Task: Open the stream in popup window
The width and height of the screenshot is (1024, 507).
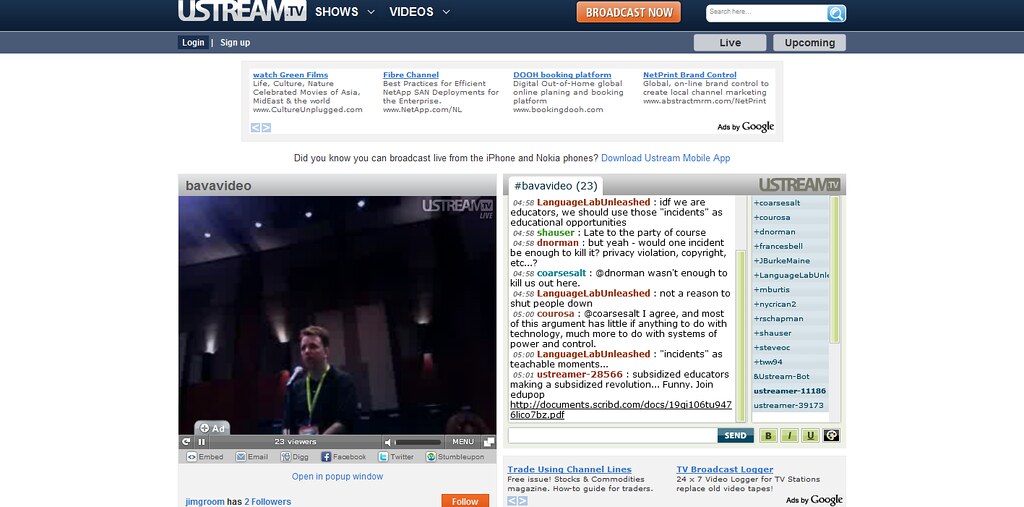Action: (338, 477)
